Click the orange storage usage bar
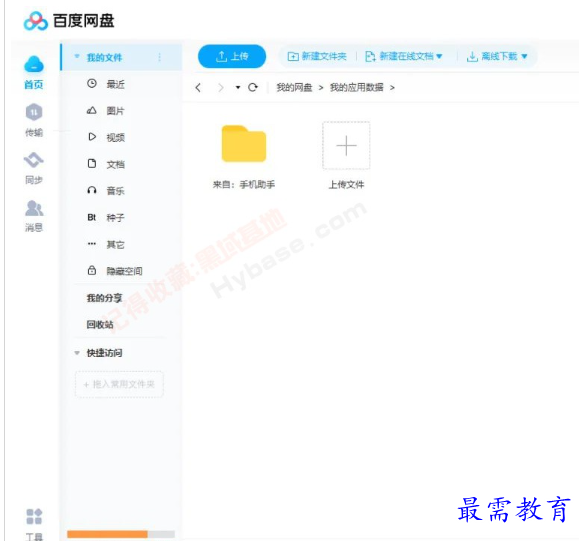579x541 pixels. coord(107,534)
